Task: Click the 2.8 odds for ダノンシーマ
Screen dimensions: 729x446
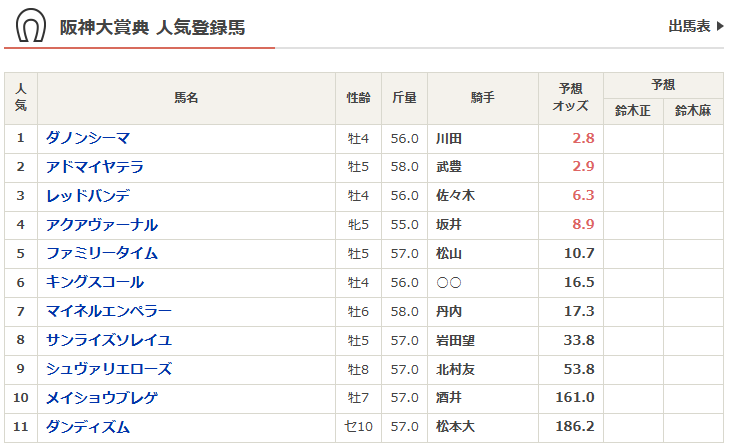Action: tap(583, 138)
